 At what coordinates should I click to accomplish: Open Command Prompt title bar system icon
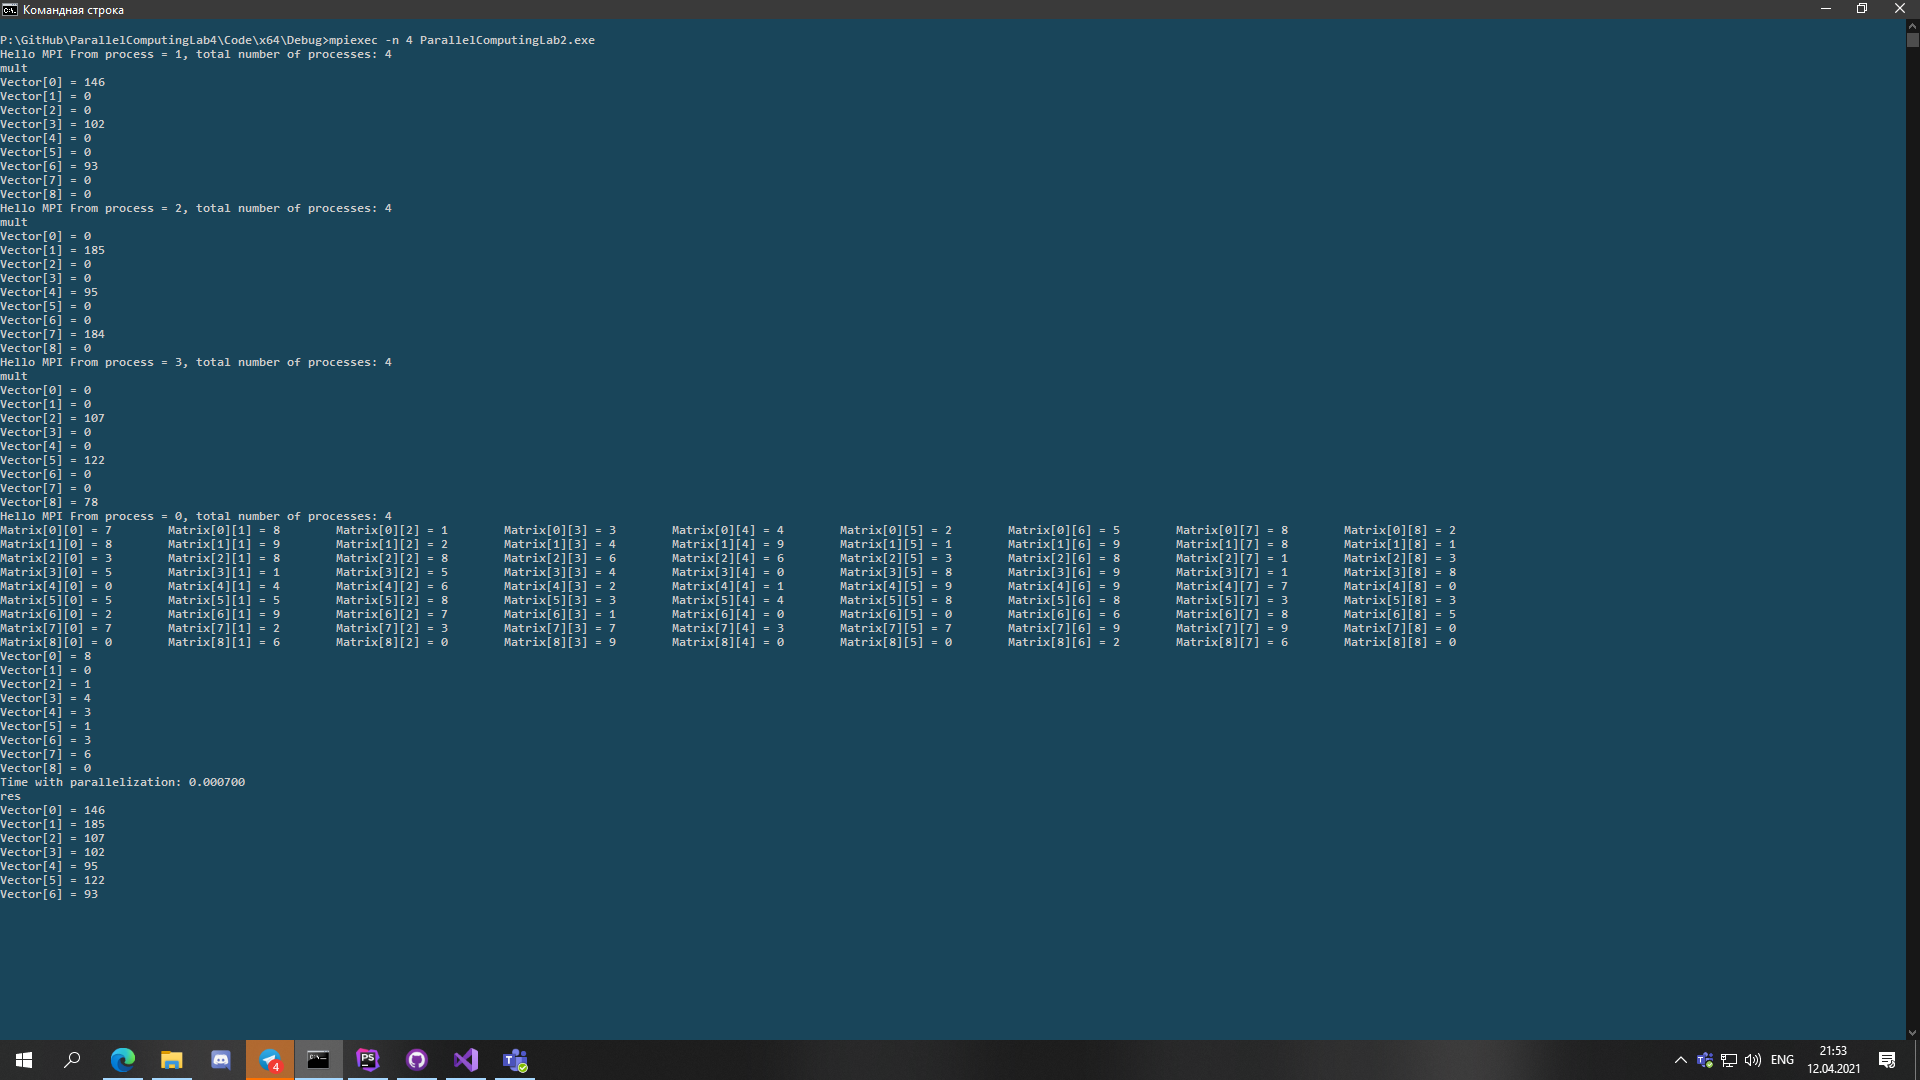coord(9,10)
